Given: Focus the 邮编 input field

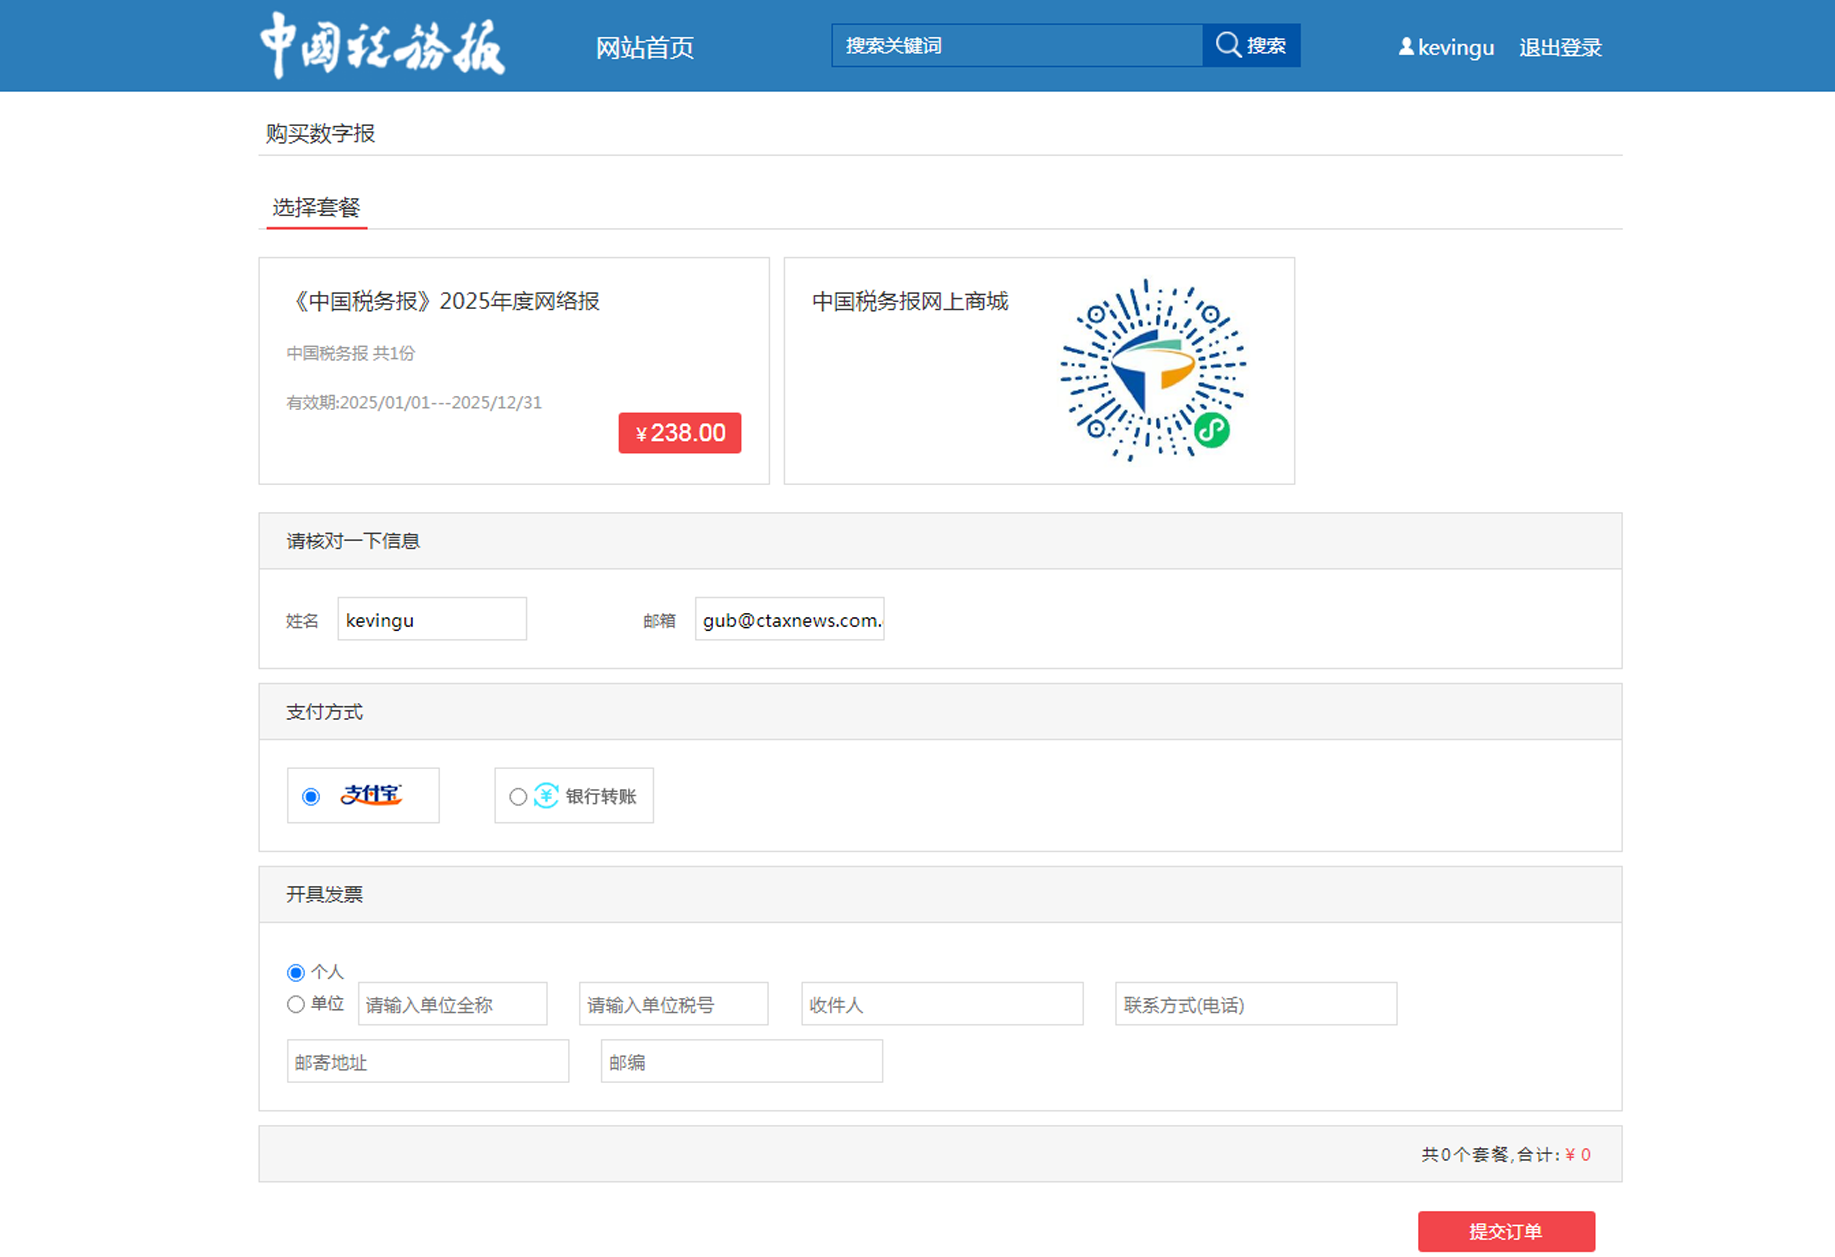Looking at the screenshot, I should click(742, 1061).
